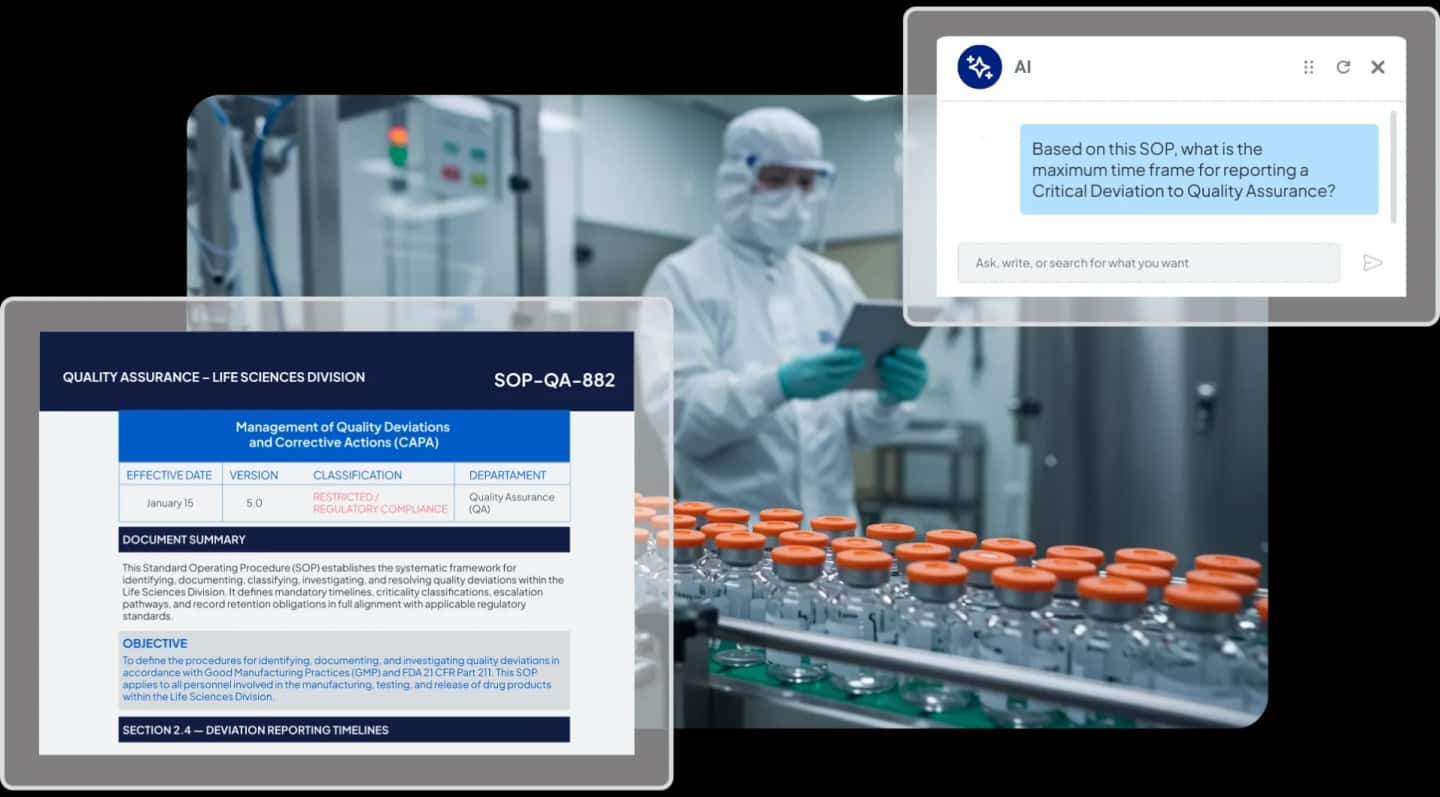Send the message with arrow icon
Screen dimensions: 1440x797
[x=1372, y=263]
